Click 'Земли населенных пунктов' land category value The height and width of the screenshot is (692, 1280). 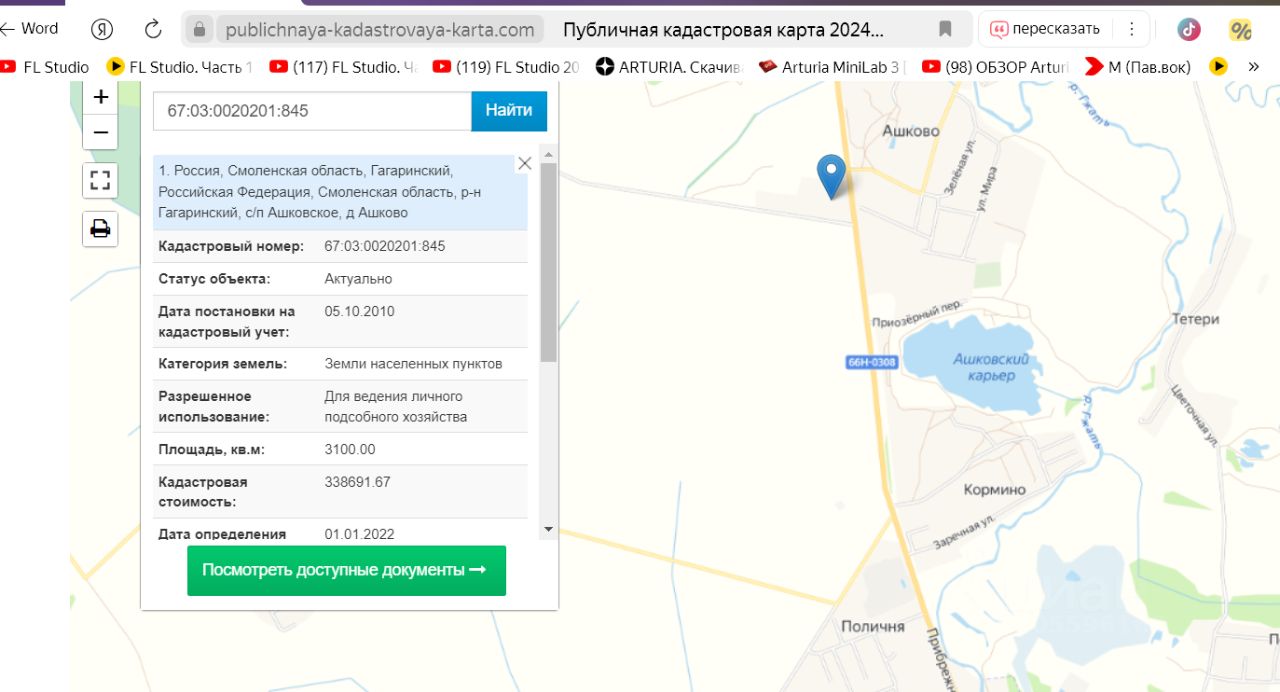[413, 364]
